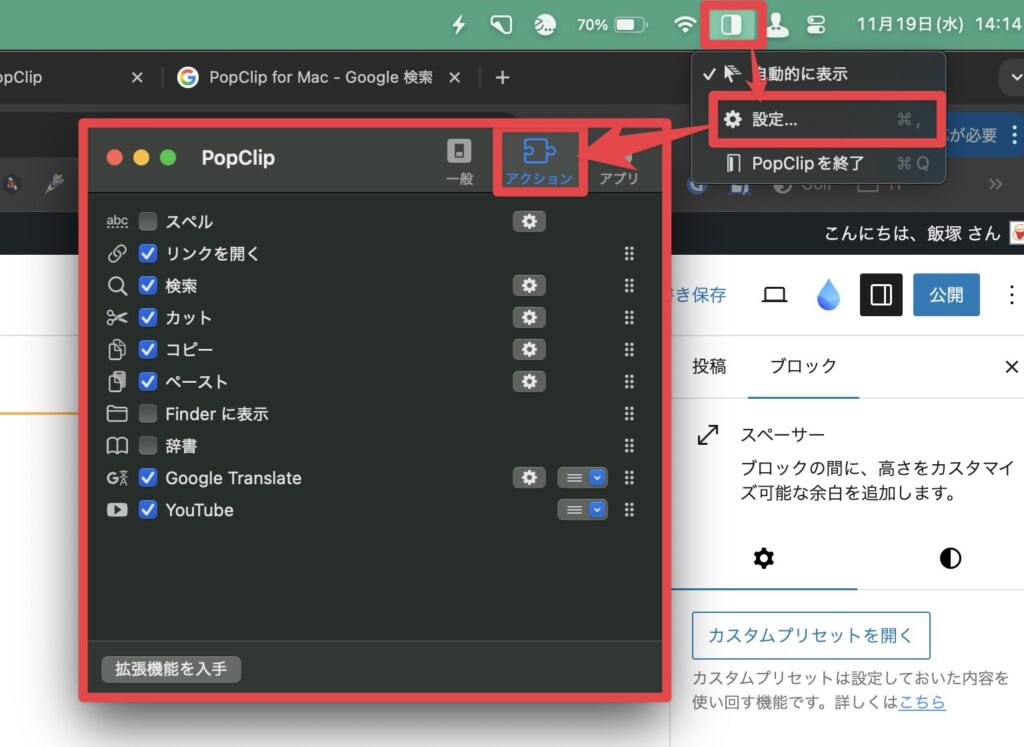This screenshot has height=747, width=1024.
Task: Open display dropdown for Google Translate
Action: 582,478
